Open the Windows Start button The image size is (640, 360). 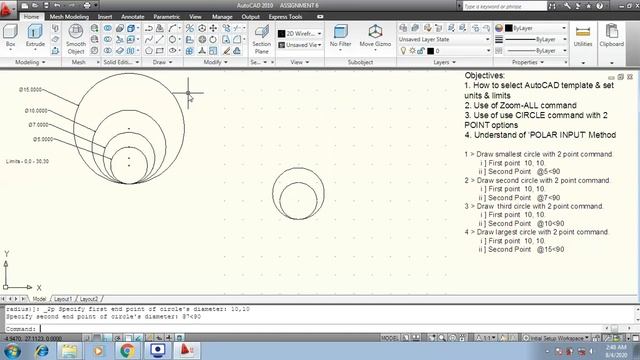pyautogui.click(x=12, y=351)
